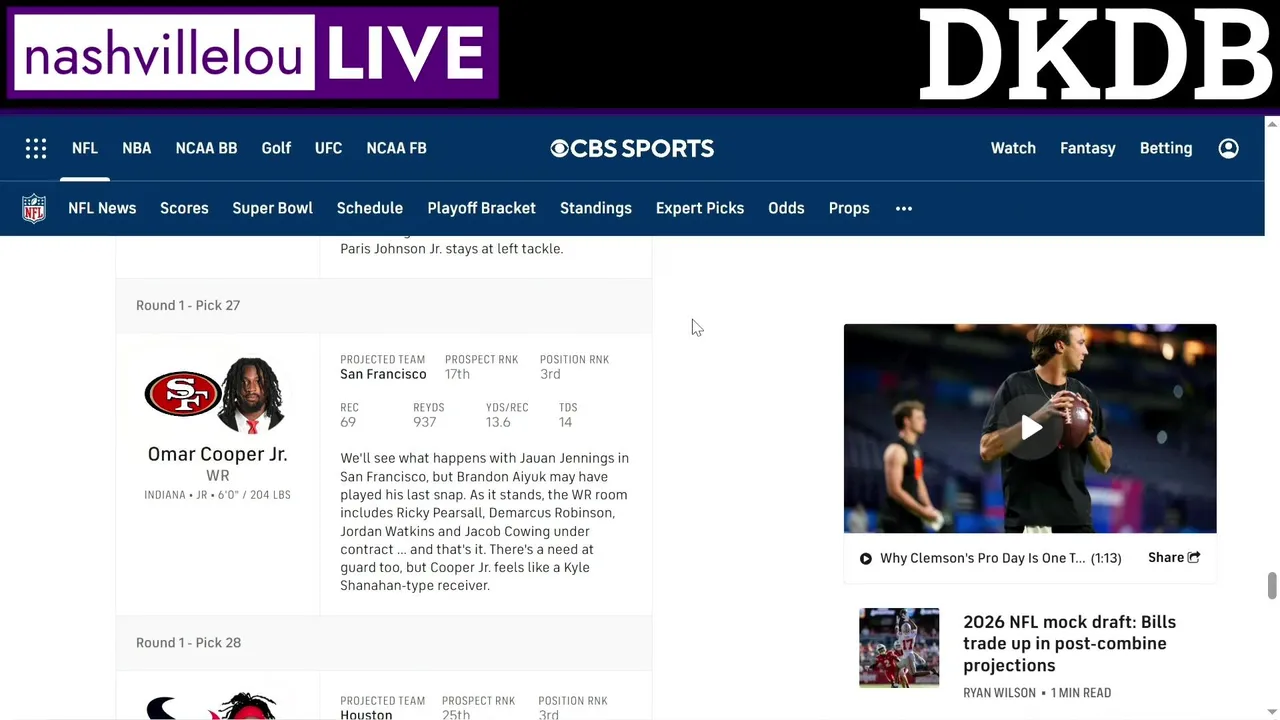This screenshot has width=1280, height=720.
Task: Expand the more options ellipsis menu
Action: 904,208
